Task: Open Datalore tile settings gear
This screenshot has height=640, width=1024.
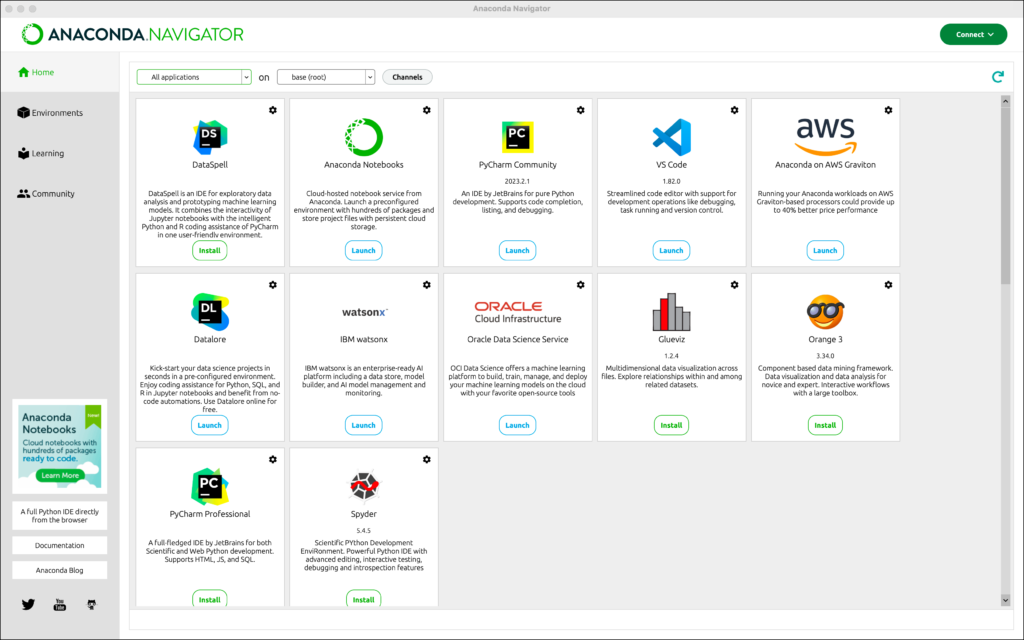Action: (x=273, y=285)
